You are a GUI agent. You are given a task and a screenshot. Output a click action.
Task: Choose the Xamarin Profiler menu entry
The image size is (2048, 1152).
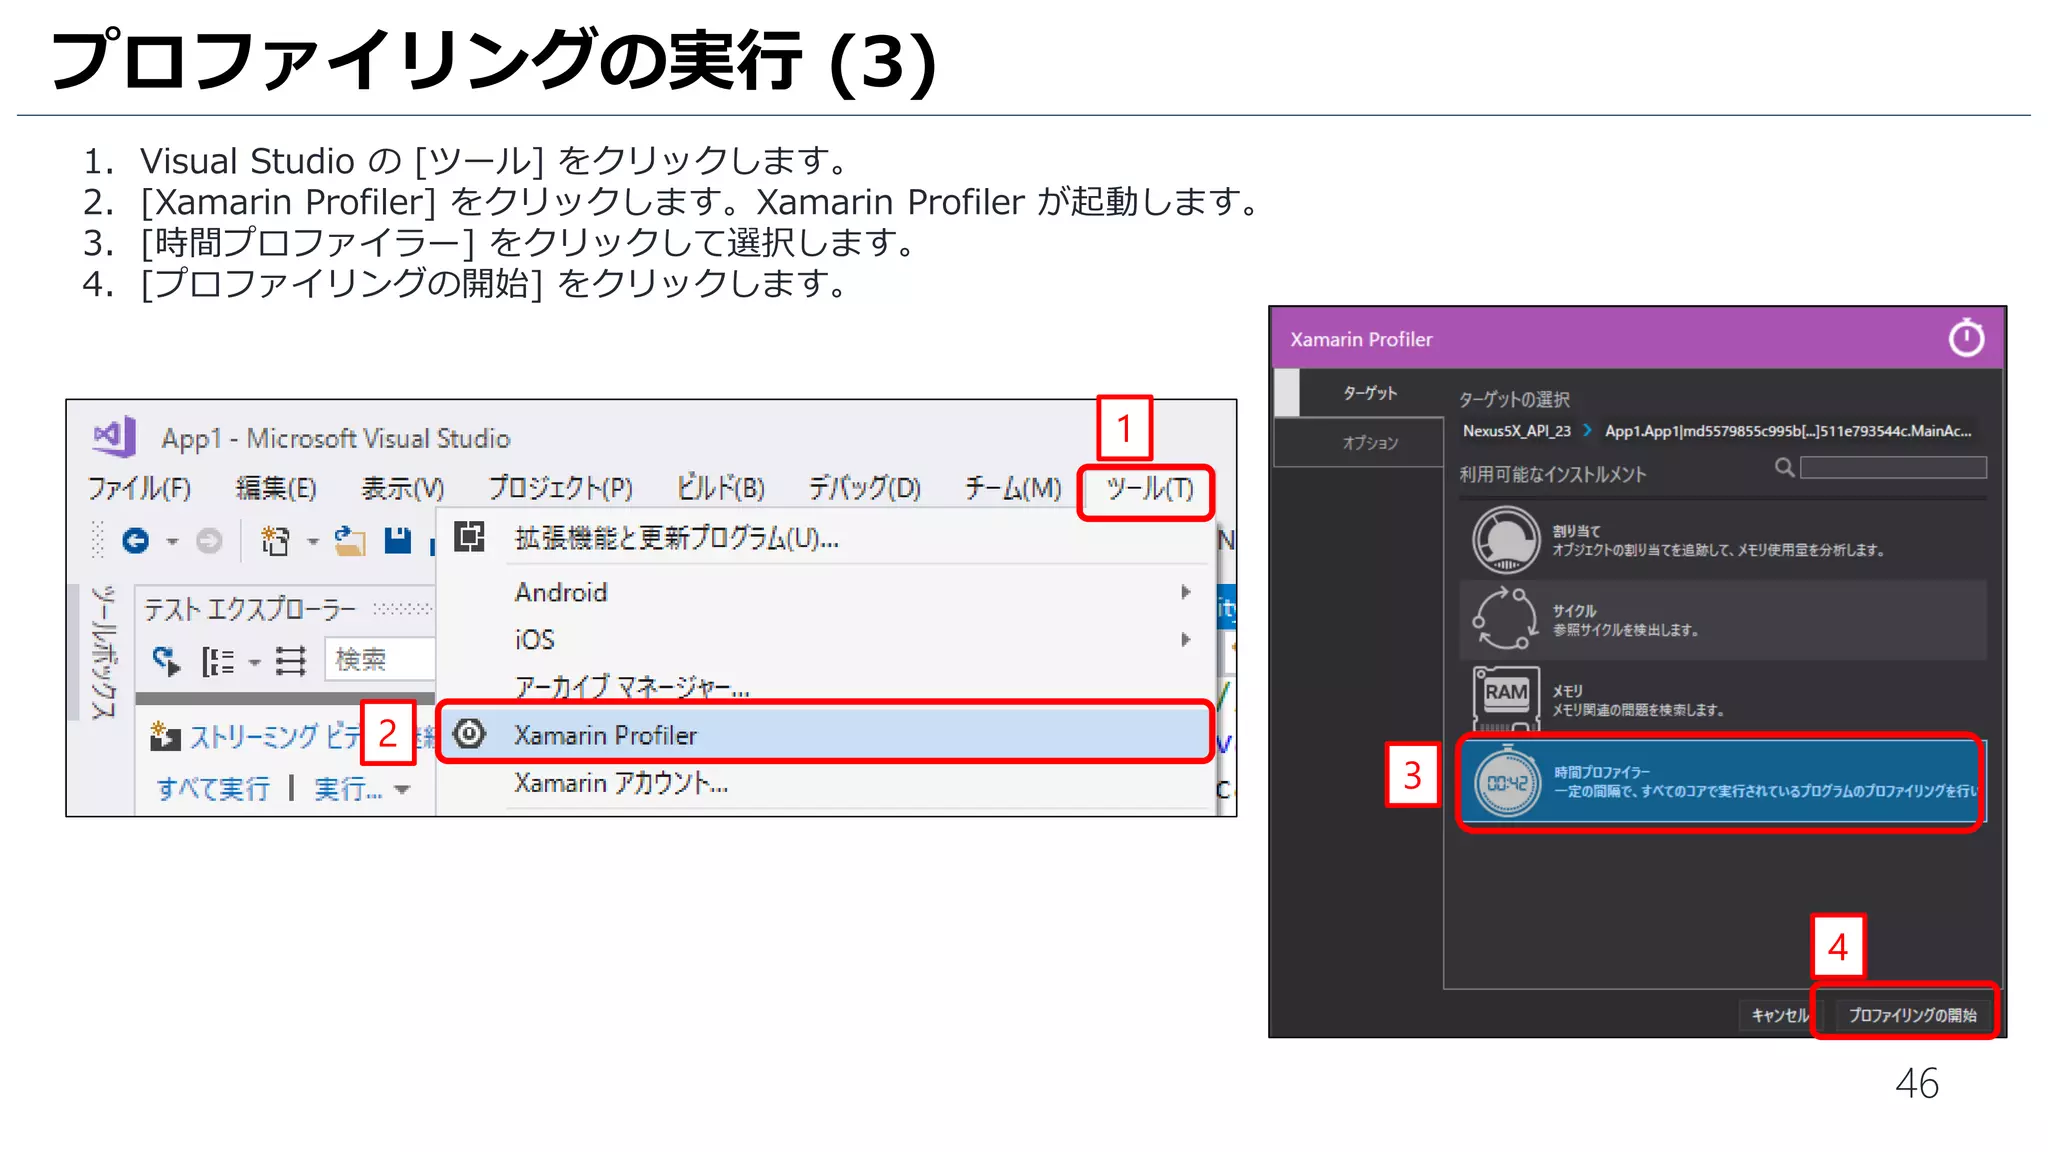coord(825,734)
